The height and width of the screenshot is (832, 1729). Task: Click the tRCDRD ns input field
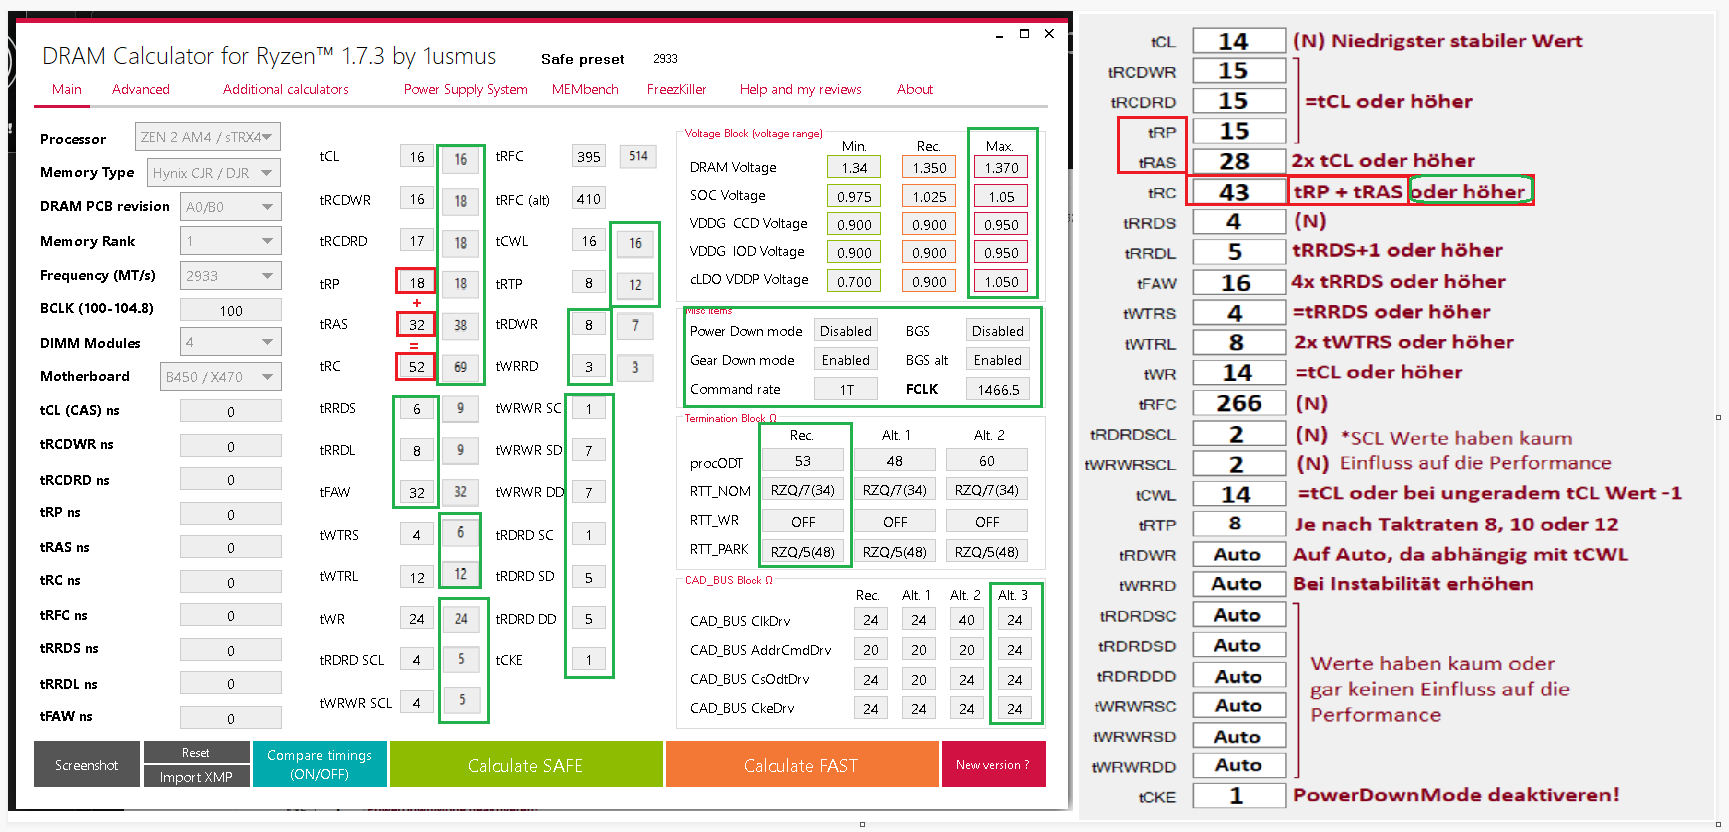pos(231,479)
